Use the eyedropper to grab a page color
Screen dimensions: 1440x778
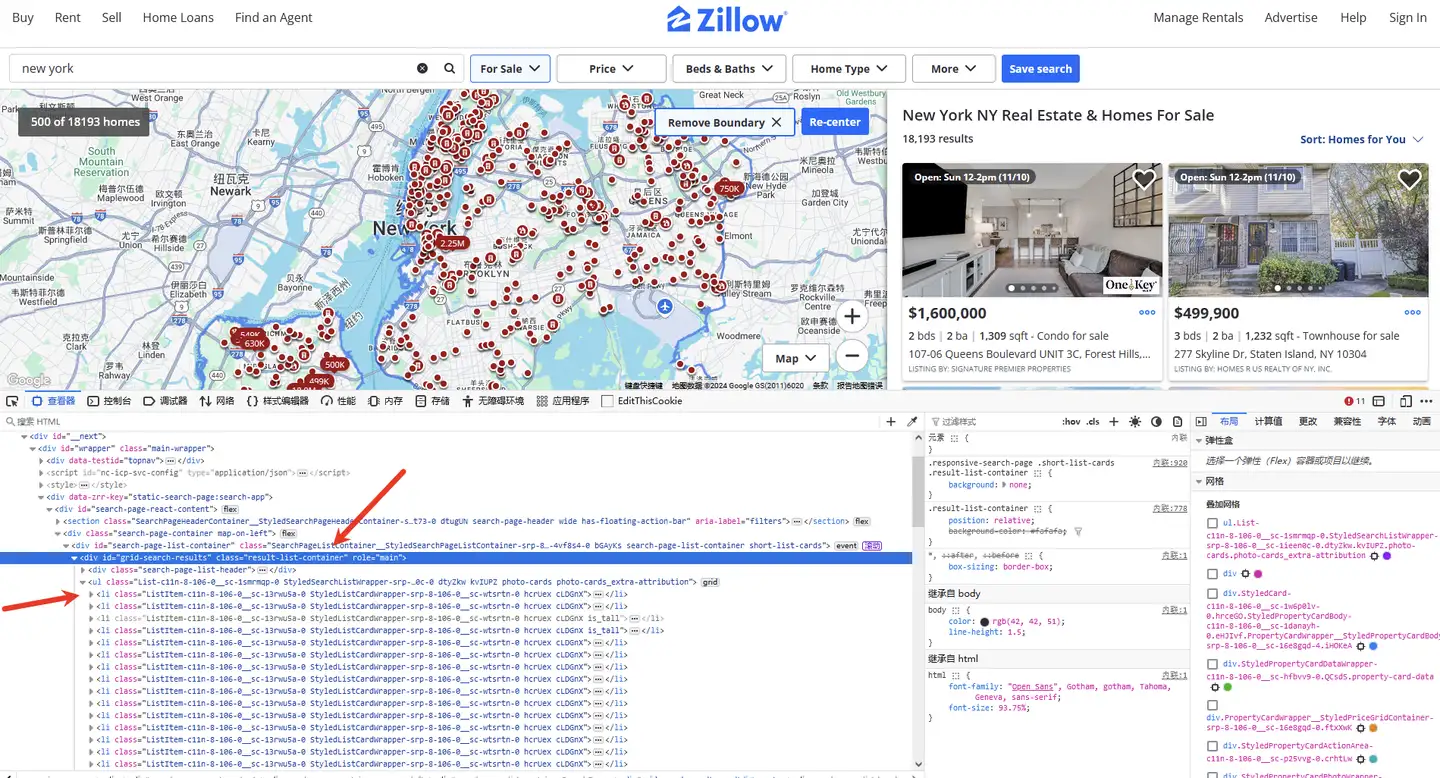click(x=912, y=422)
